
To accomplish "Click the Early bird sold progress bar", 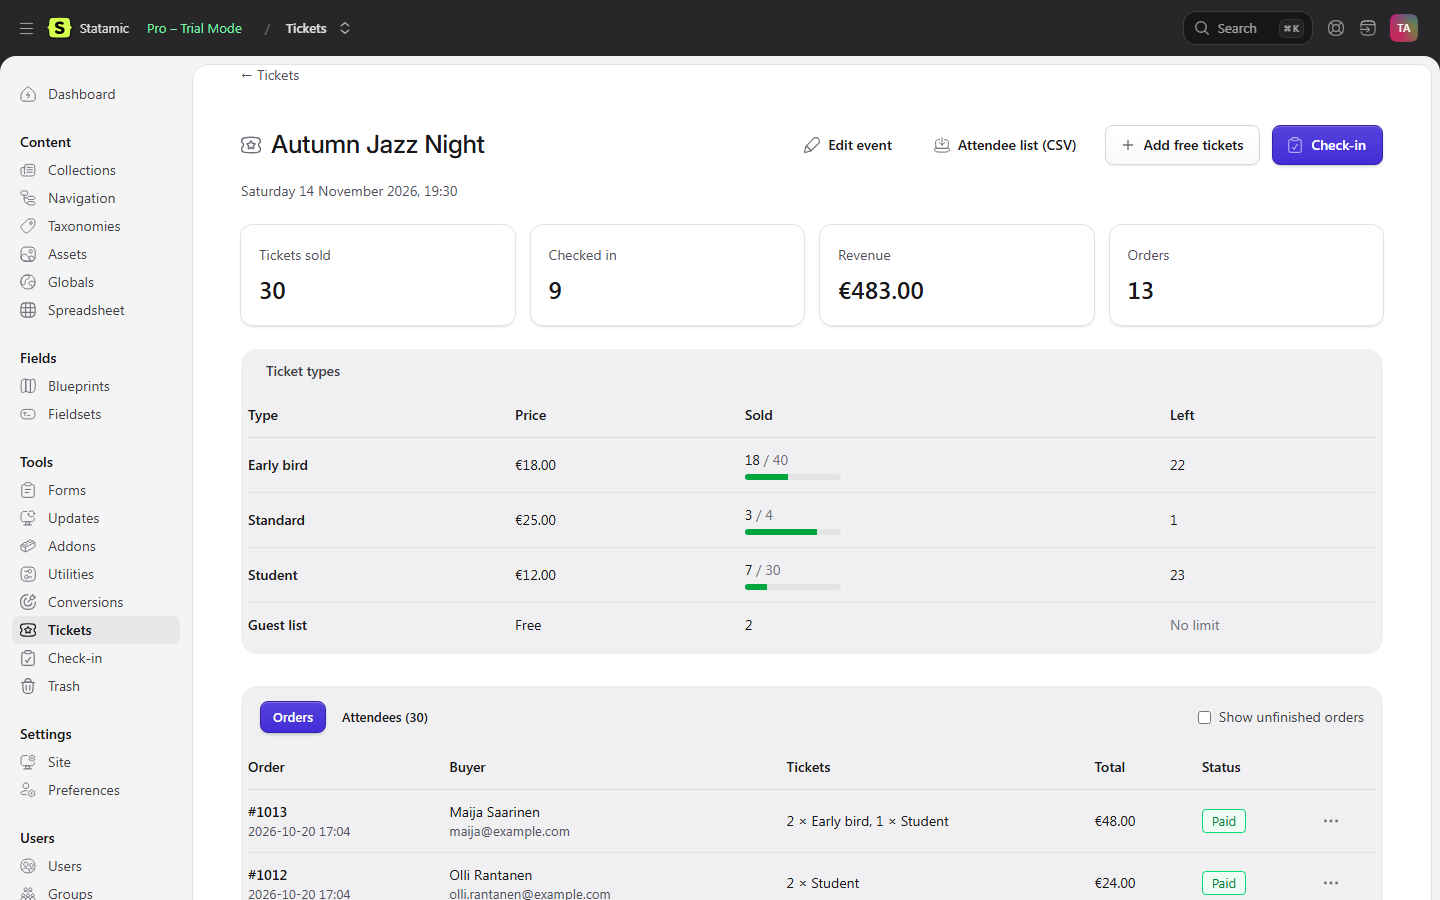I will 793,477.
